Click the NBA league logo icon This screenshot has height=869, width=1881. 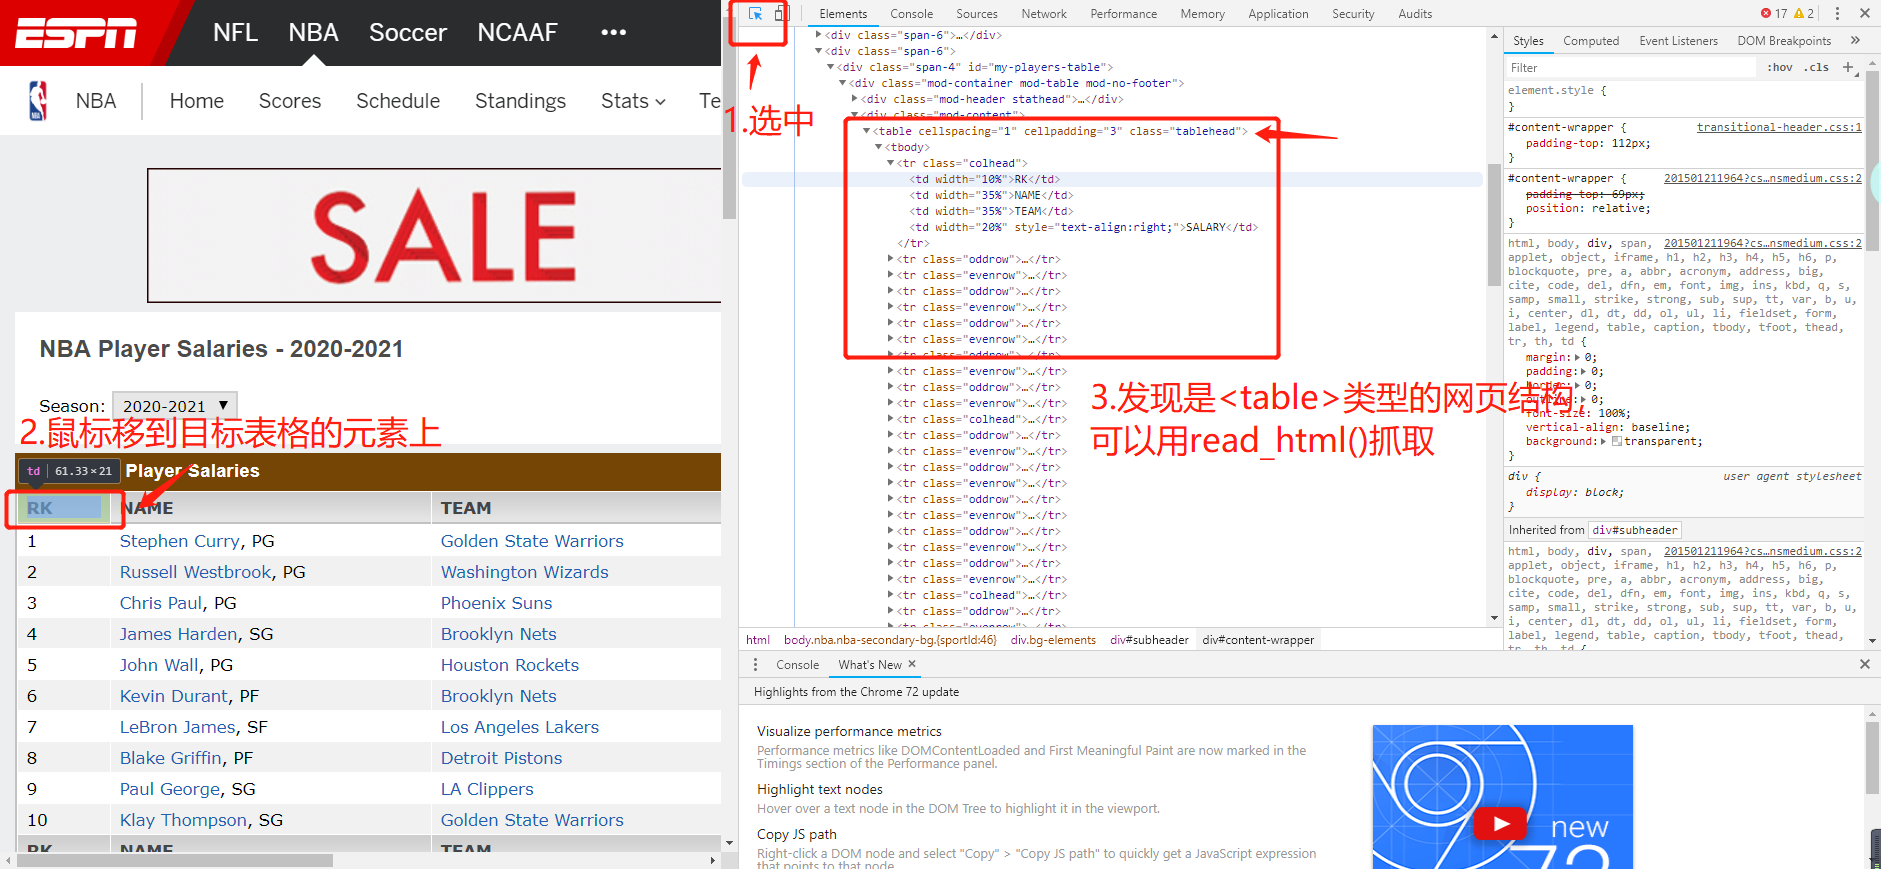[38, 101]
